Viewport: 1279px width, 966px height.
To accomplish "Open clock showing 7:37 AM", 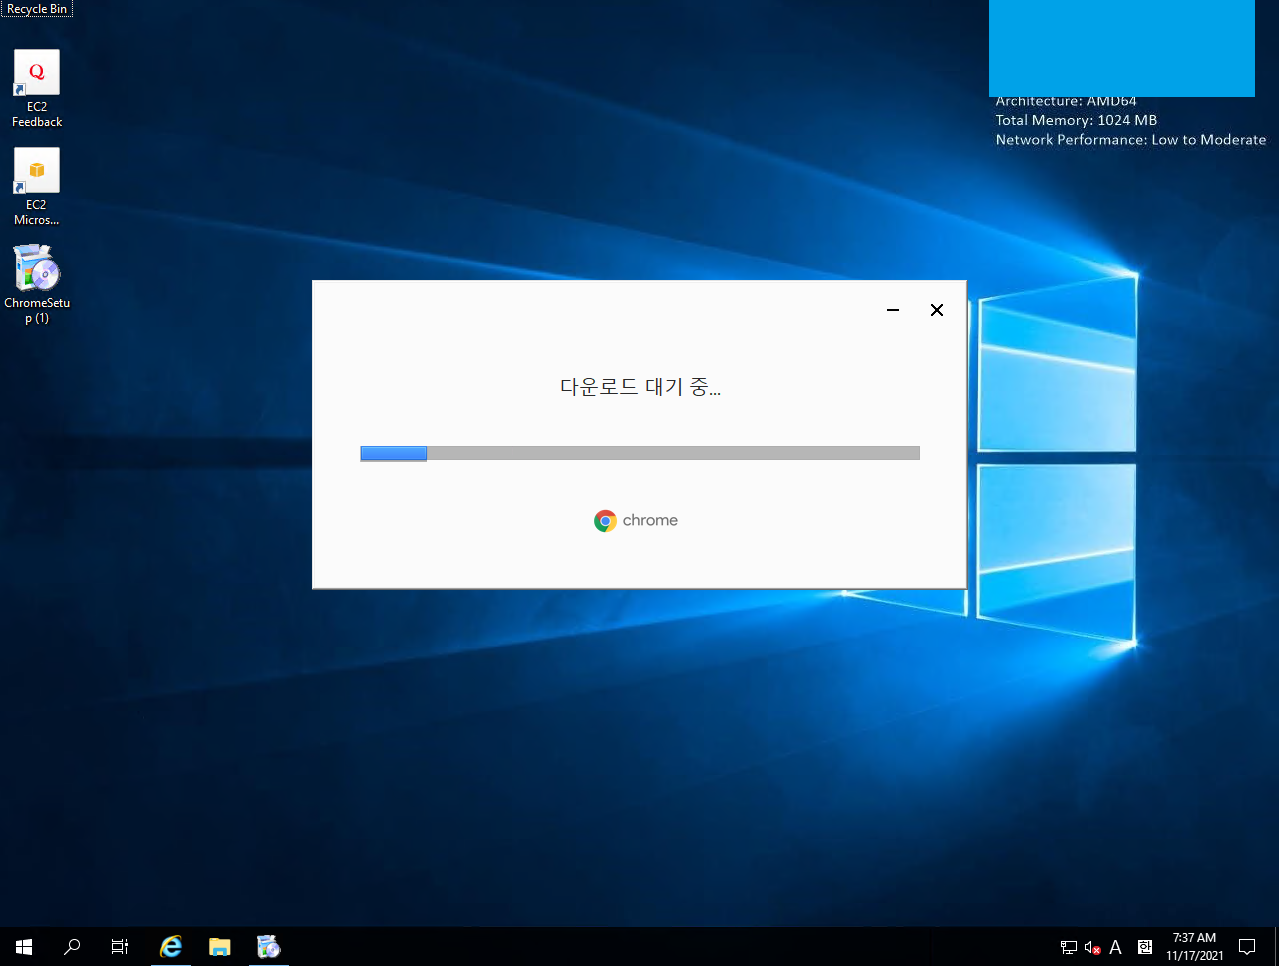I will (1194, 946).
